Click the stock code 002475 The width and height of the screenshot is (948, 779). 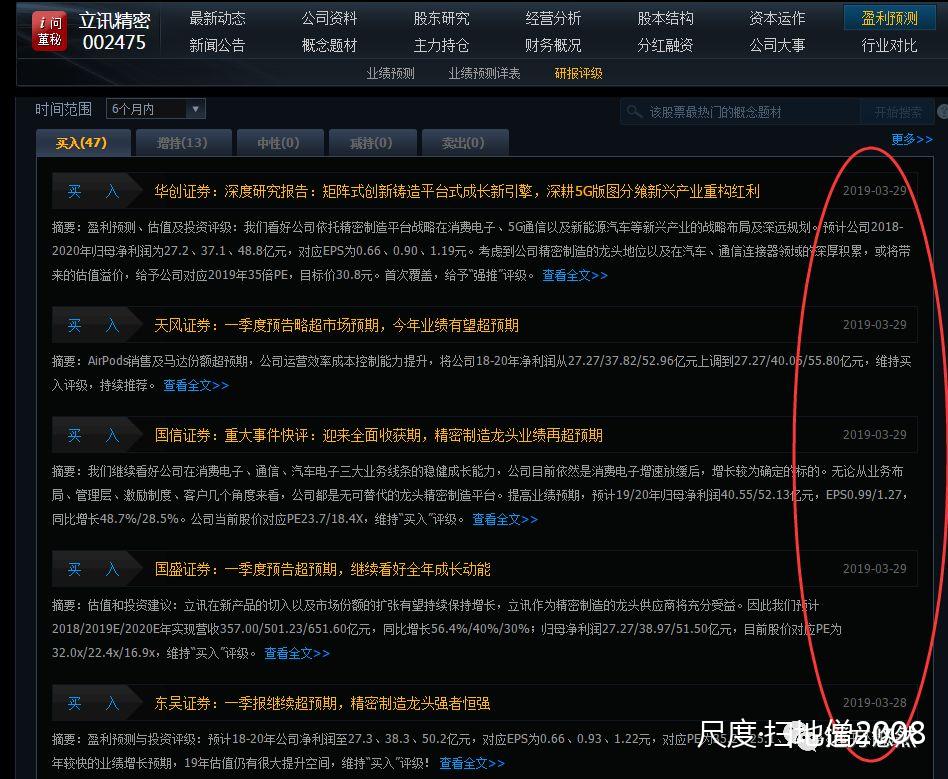[x=114, y=42]
